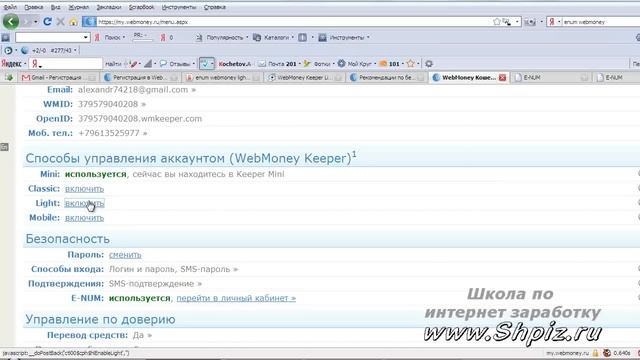Click the padlock icon in status bar
Screen dimensions: 640x360
point(595,353)
